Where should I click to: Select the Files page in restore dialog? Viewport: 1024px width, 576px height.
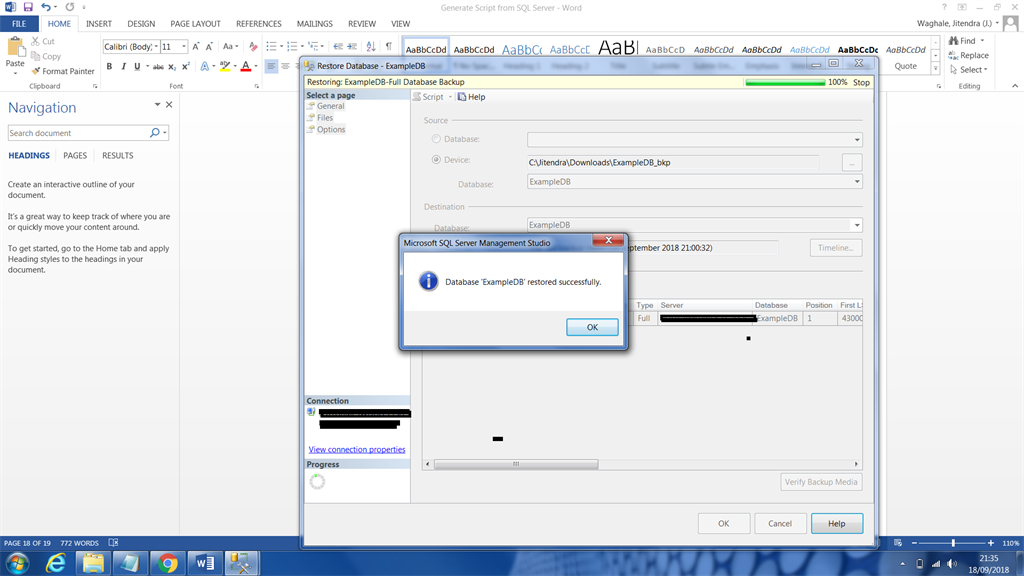coord(325,118)
